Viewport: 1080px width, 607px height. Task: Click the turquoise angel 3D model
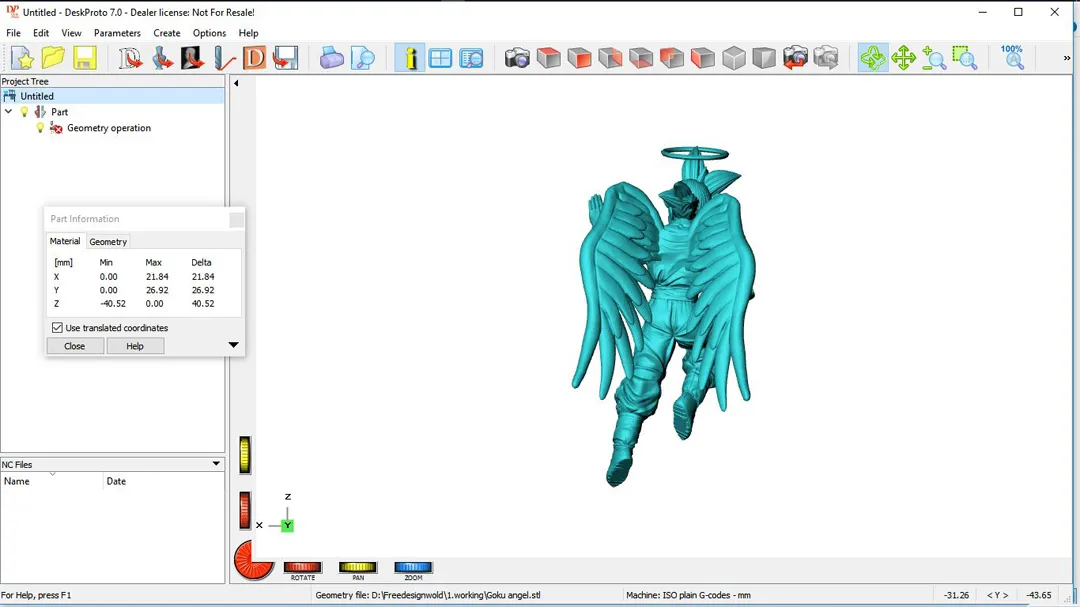pyautogui.click(x=664, y=316)
